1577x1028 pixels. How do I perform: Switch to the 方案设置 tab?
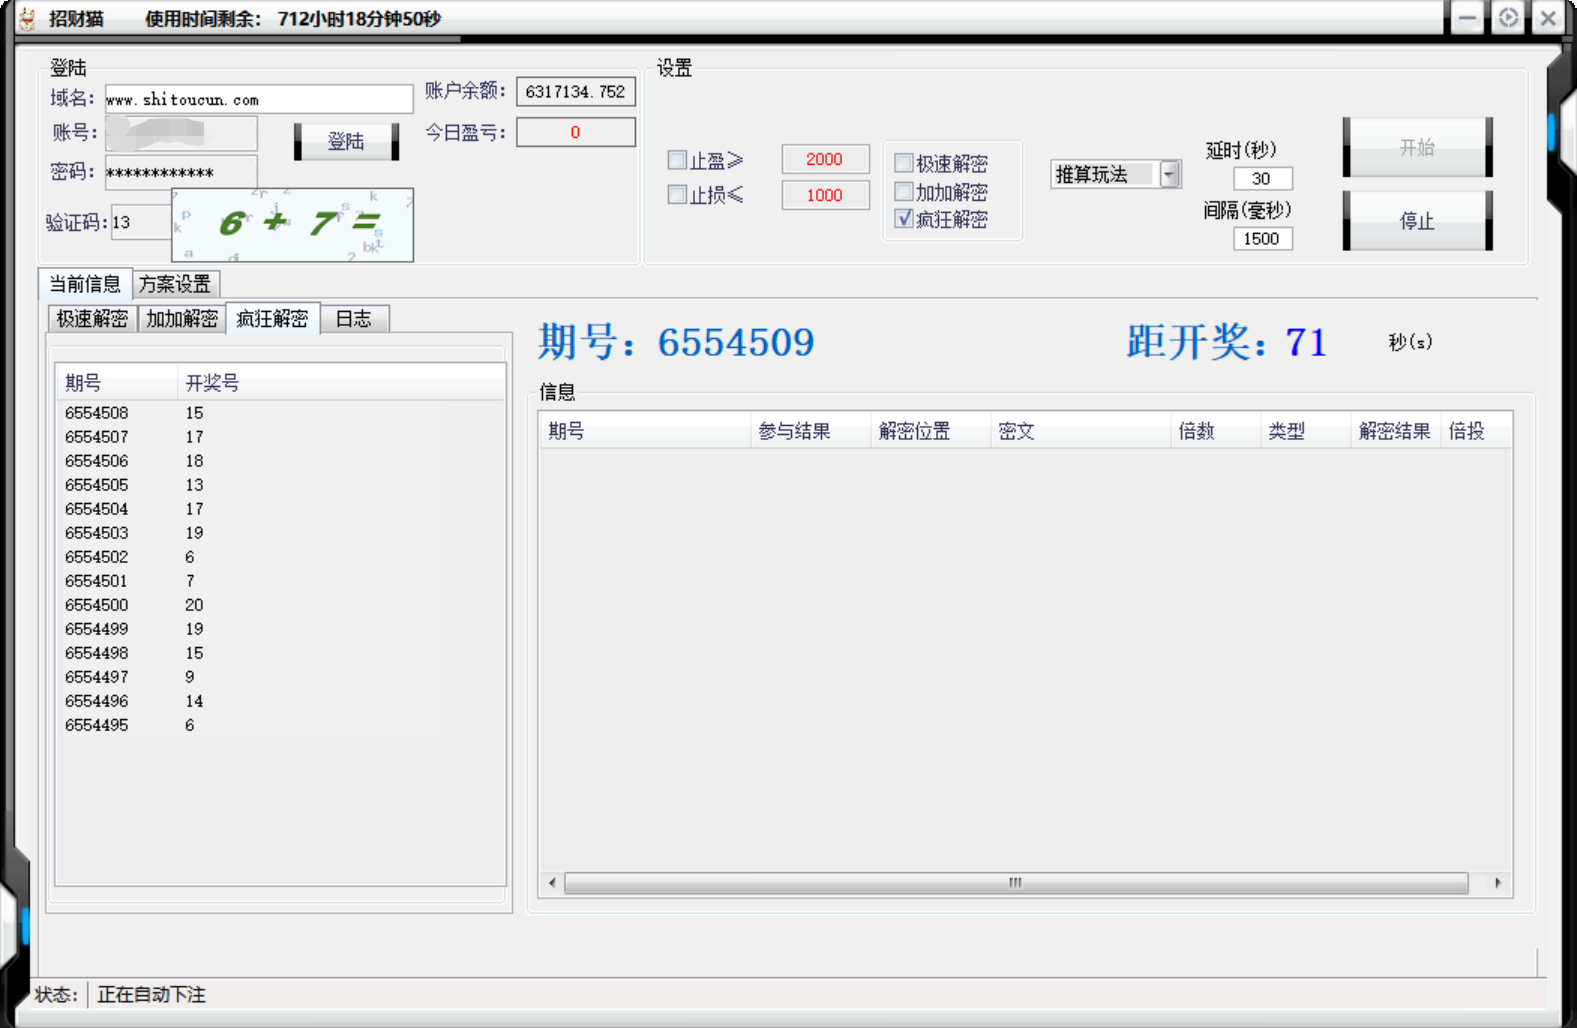(x=175, y=285)
